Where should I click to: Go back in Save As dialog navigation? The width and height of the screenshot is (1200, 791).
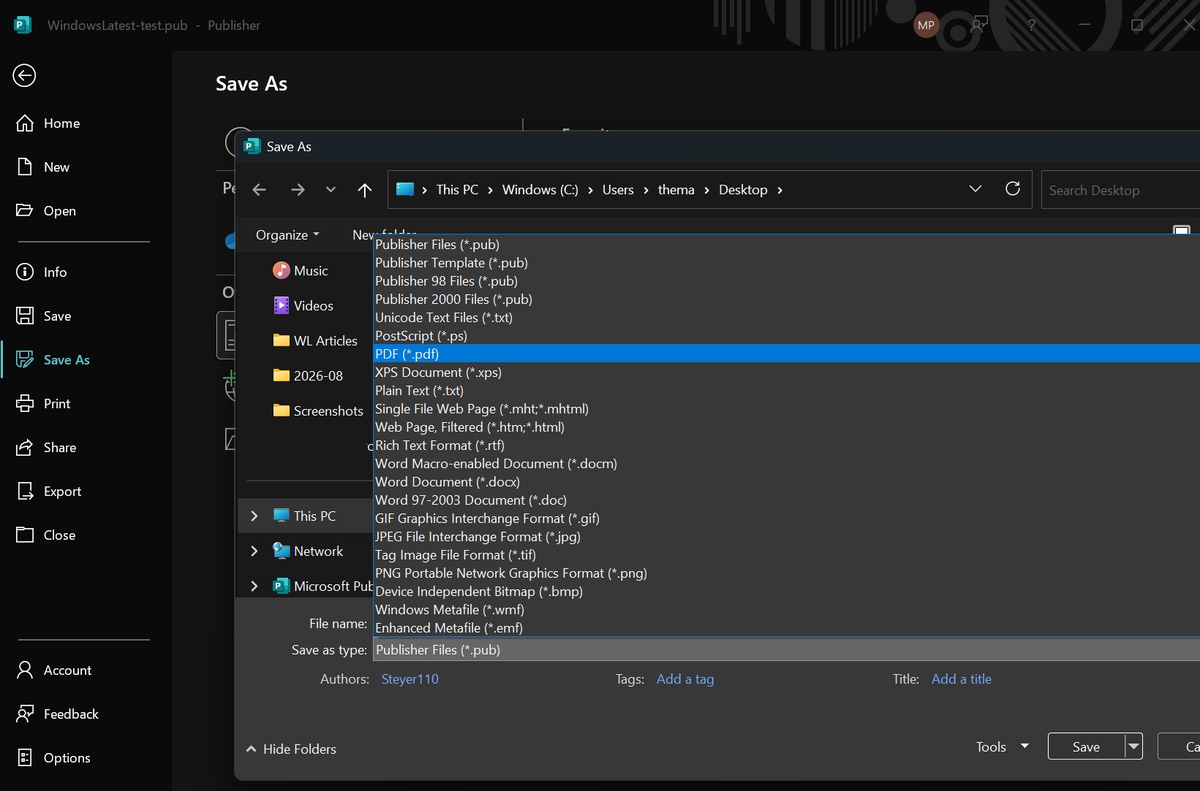260,190
